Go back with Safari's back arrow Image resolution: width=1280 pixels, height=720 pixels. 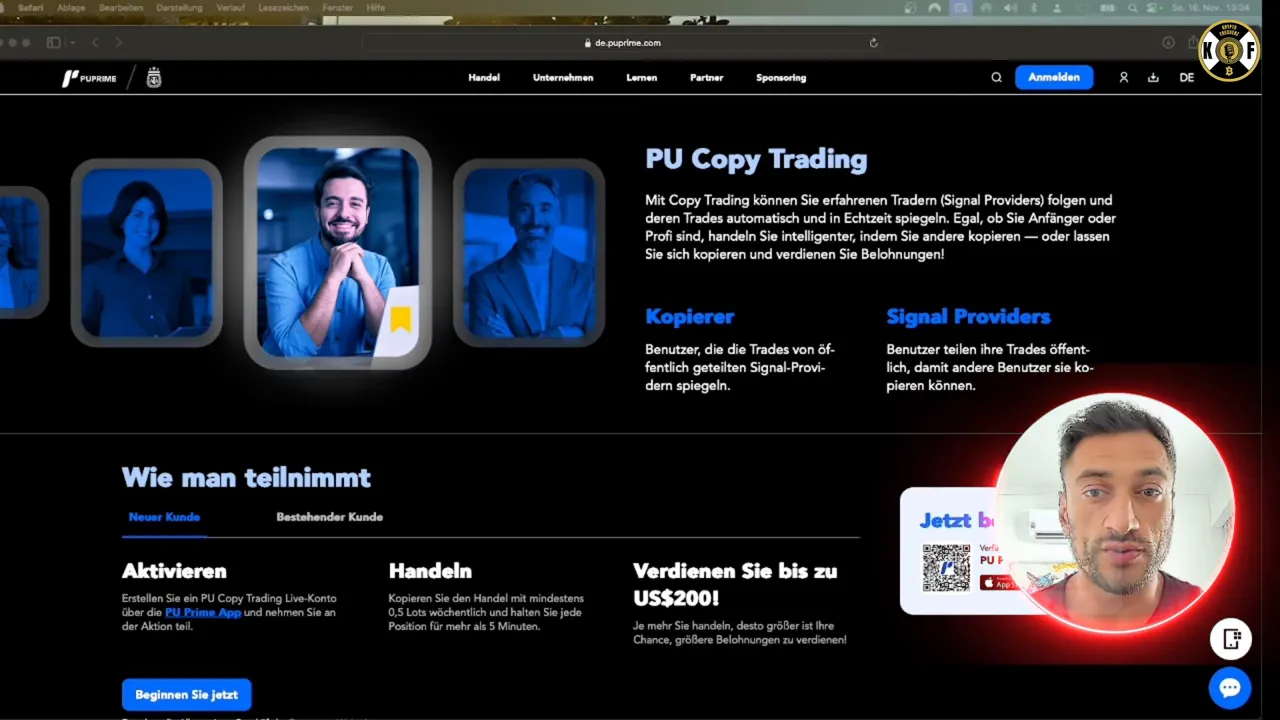coord(96,42)
